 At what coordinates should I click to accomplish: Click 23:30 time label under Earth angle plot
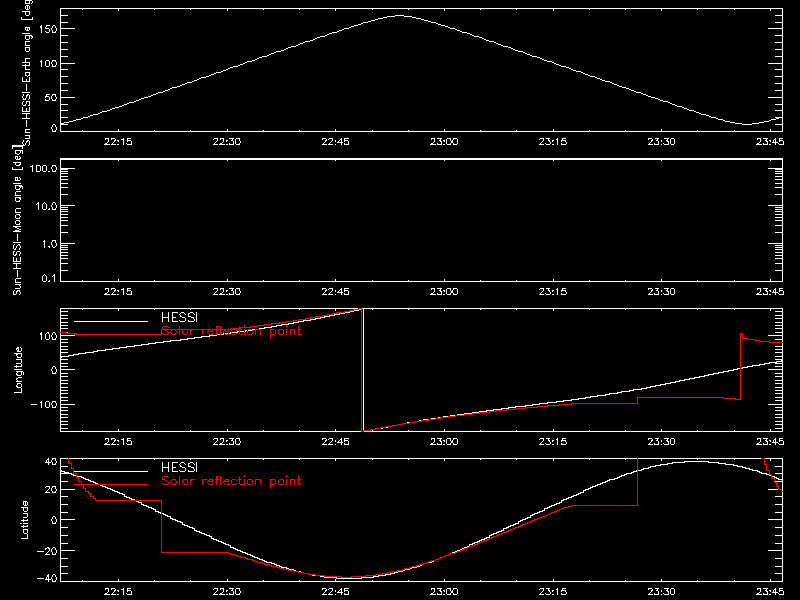(661, 142)
